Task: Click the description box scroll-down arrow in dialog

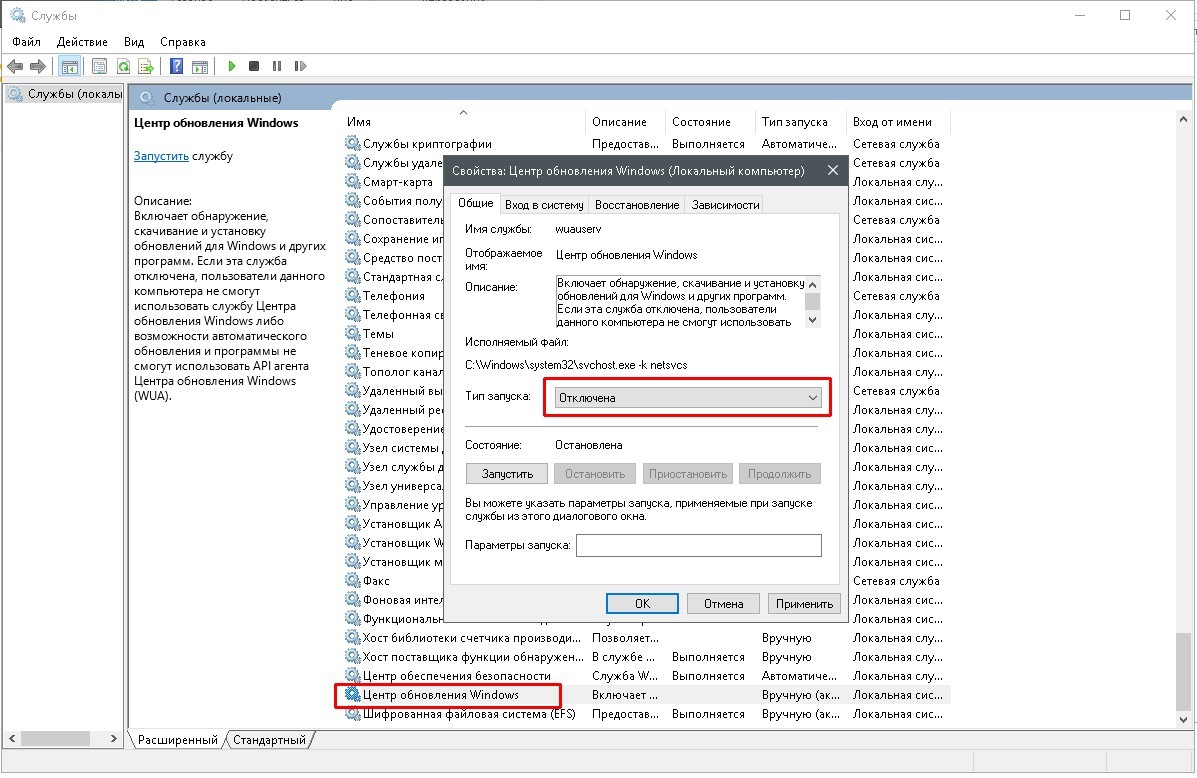Action: click(813, 320)
